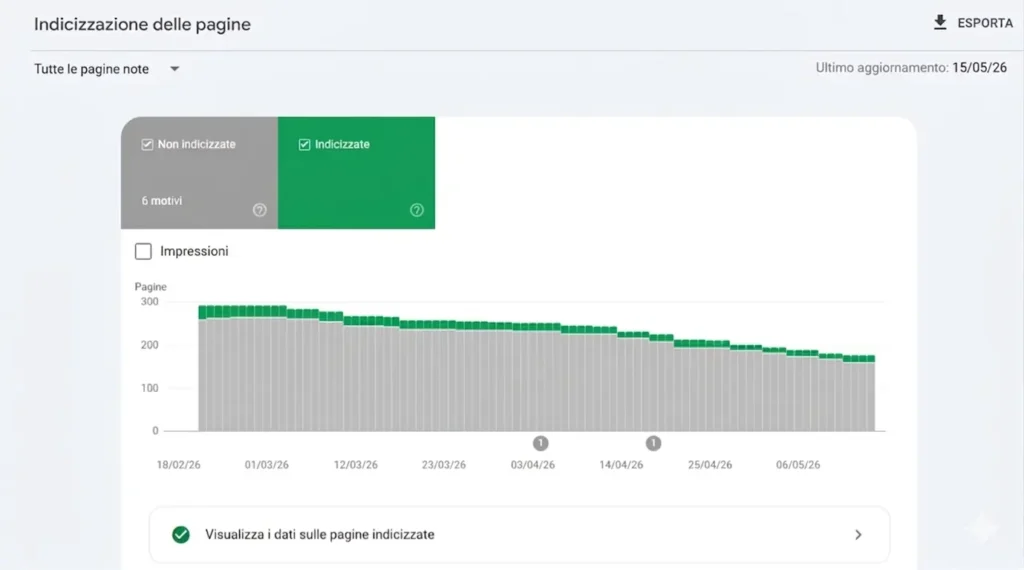This screenshot has height=570, width=1024.
Task: Open Visualizza i dati sulle pagine indicizzate
Action: 519,535
